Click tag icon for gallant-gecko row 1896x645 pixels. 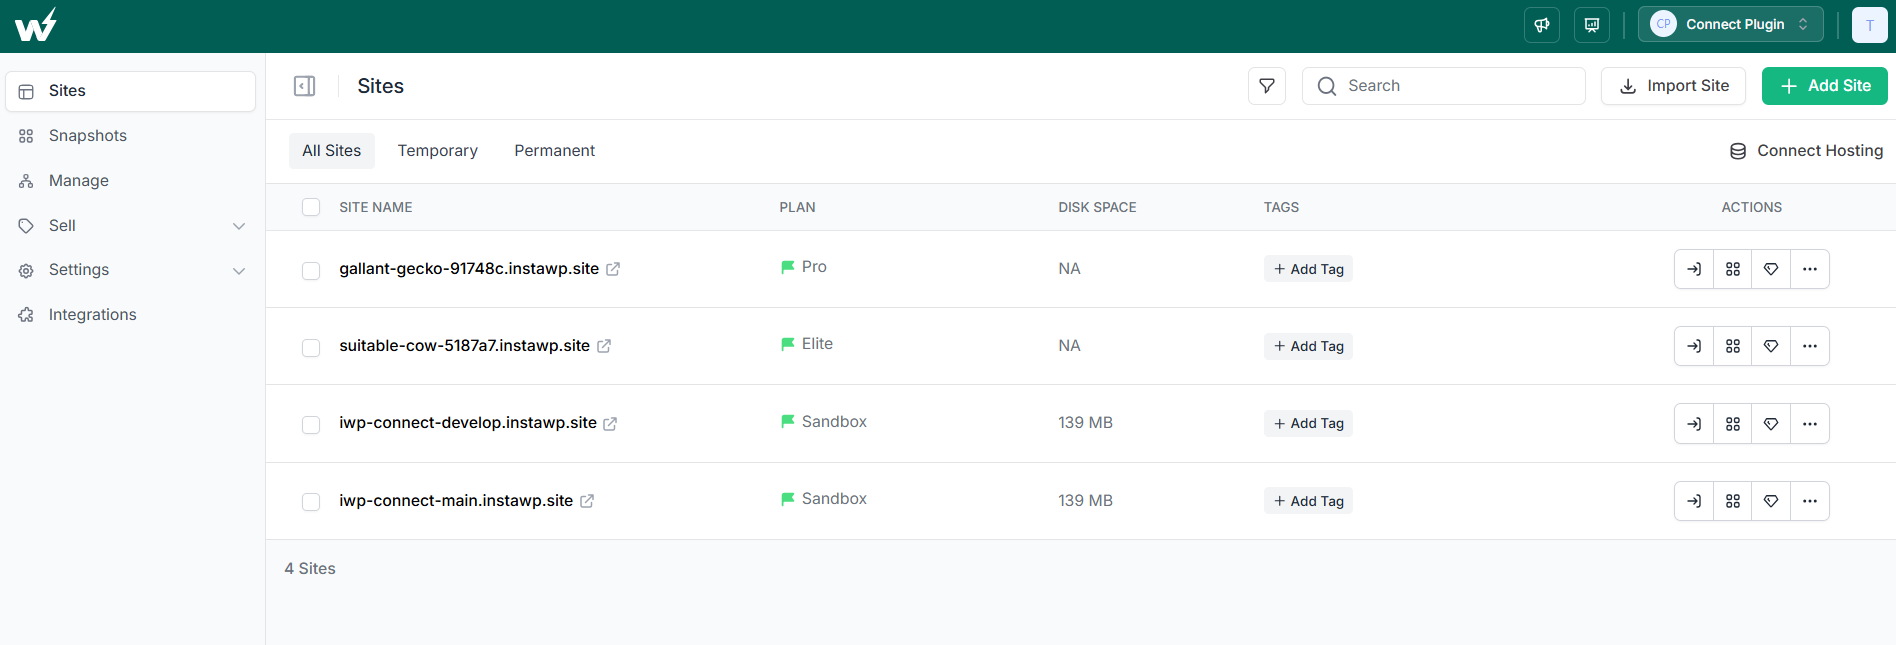point(1771,269)
